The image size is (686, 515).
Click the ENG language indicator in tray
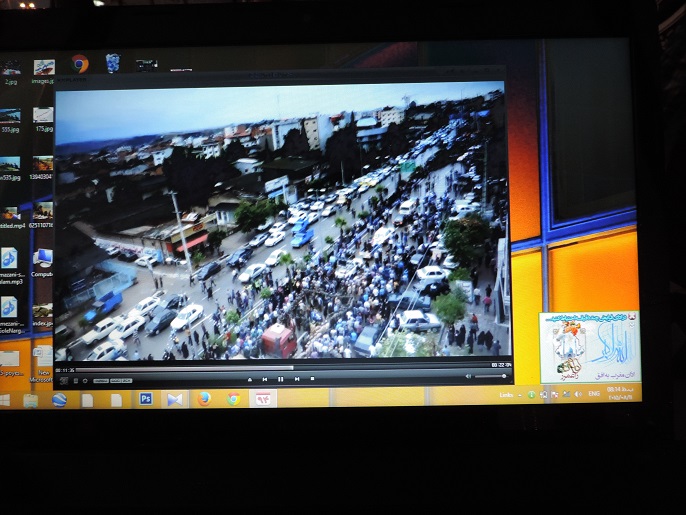coord(593,394)
